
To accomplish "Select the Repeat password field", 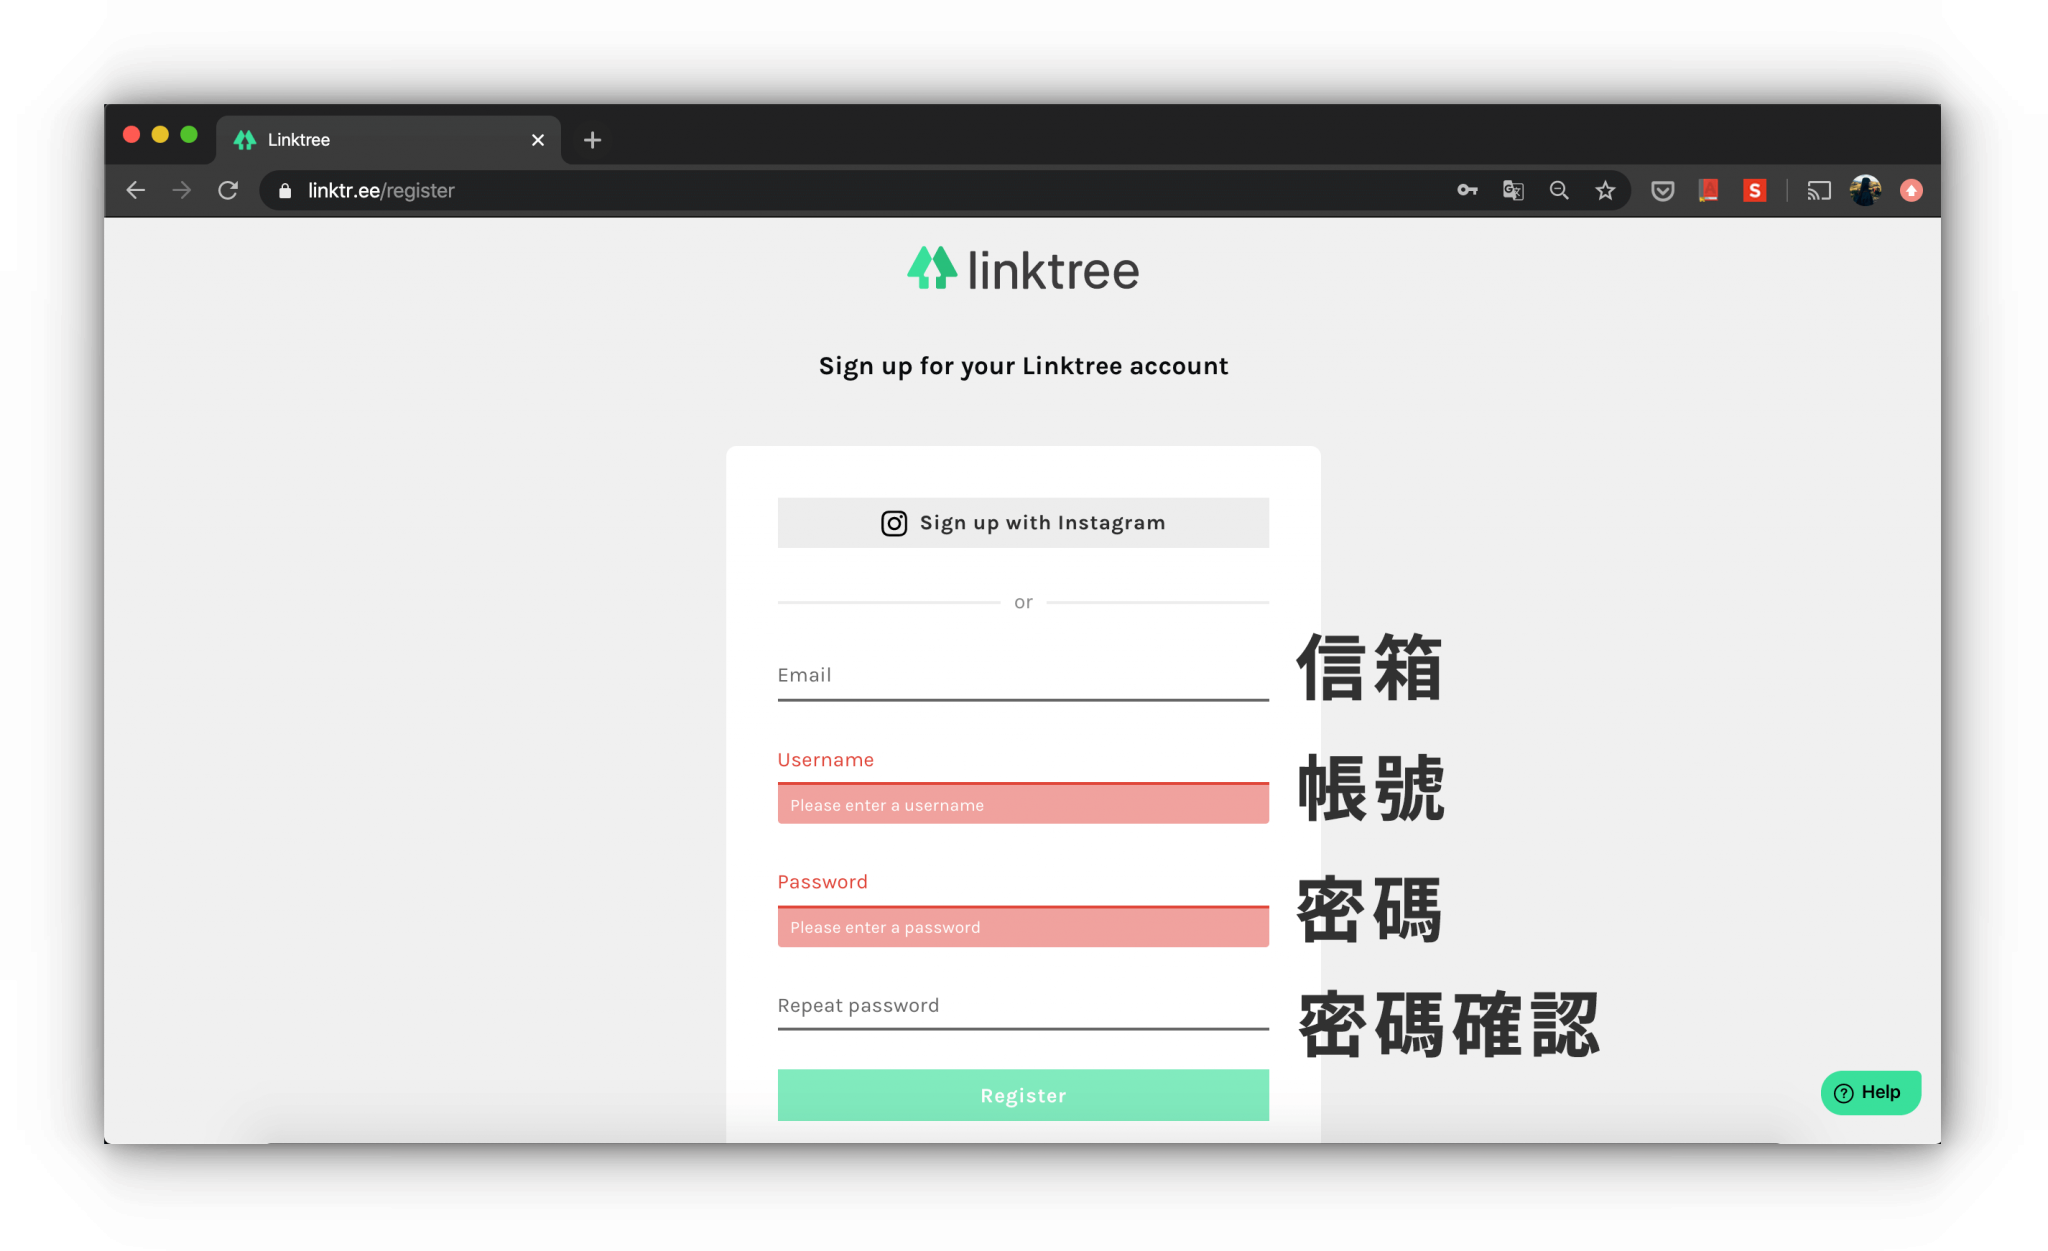I will (1022, 1005).
